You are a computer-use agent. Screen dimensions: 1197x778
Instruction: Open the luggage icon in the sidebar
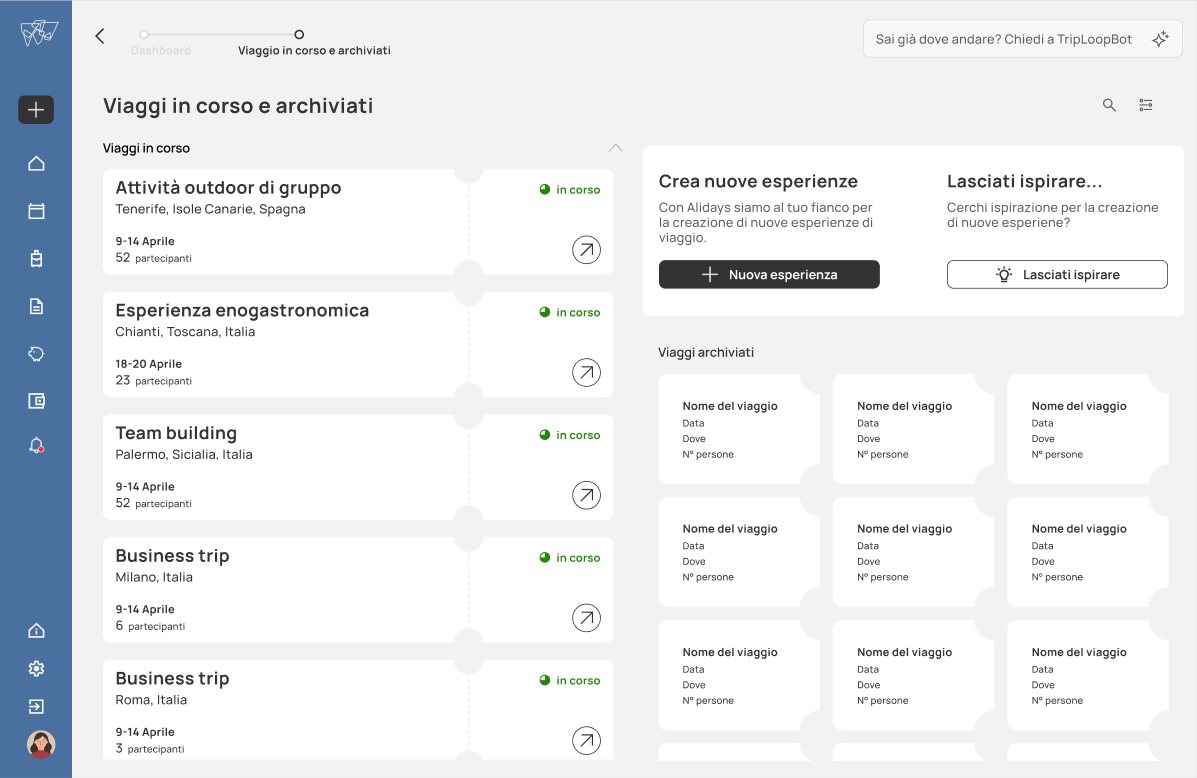click(36, 259)
